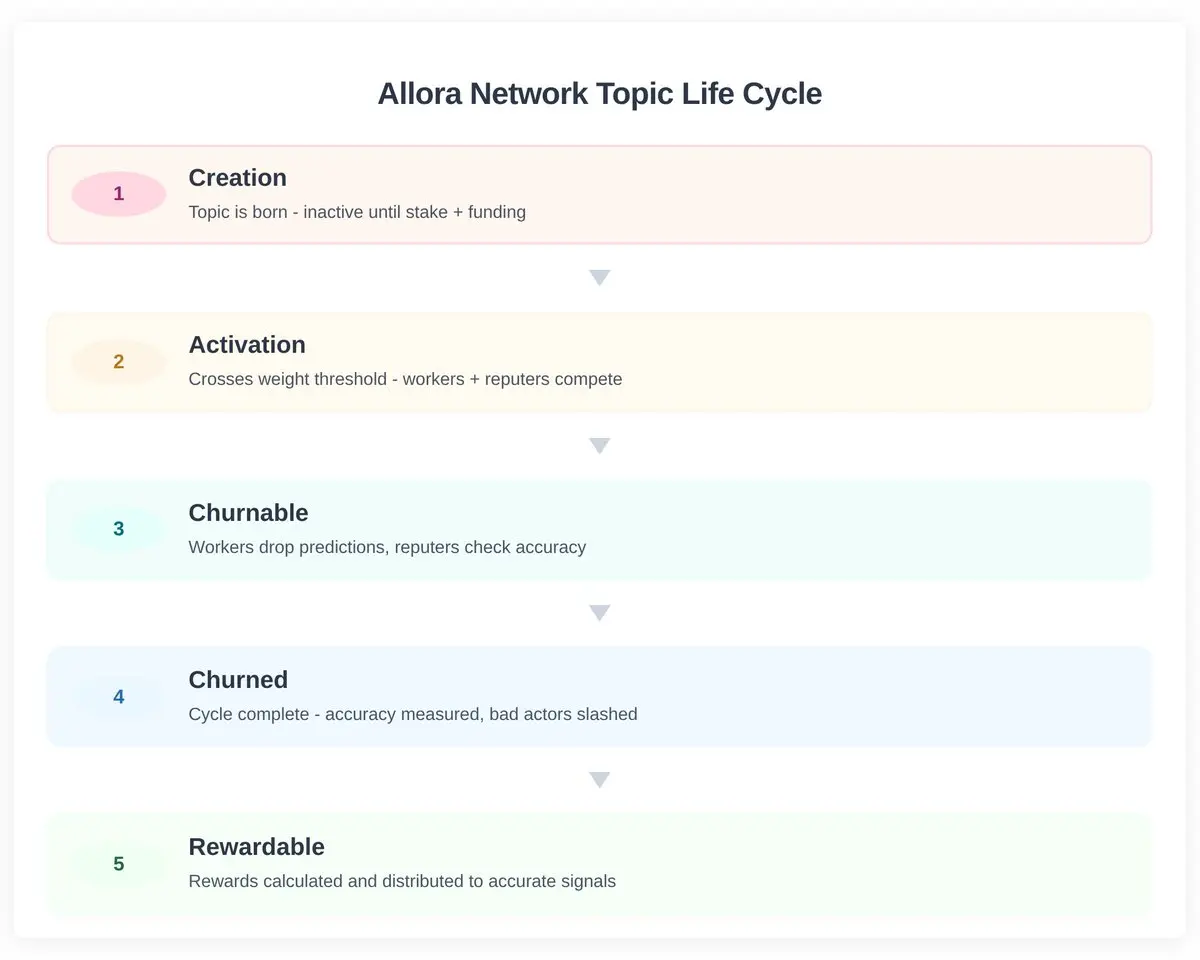Image resolution: width=1200 pixels, height=960 pixels.
Task: Select the Creation step heading
Action: point(237,178)
